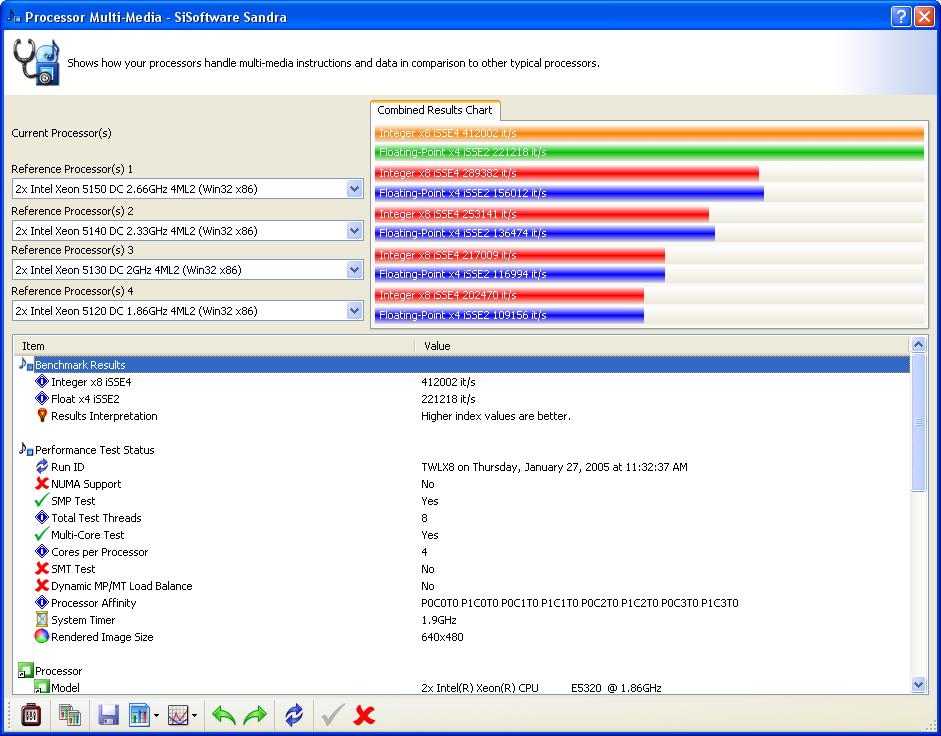The image size is (941, 736).
Task: Click the Item column header
Action: tap(215, 346)
